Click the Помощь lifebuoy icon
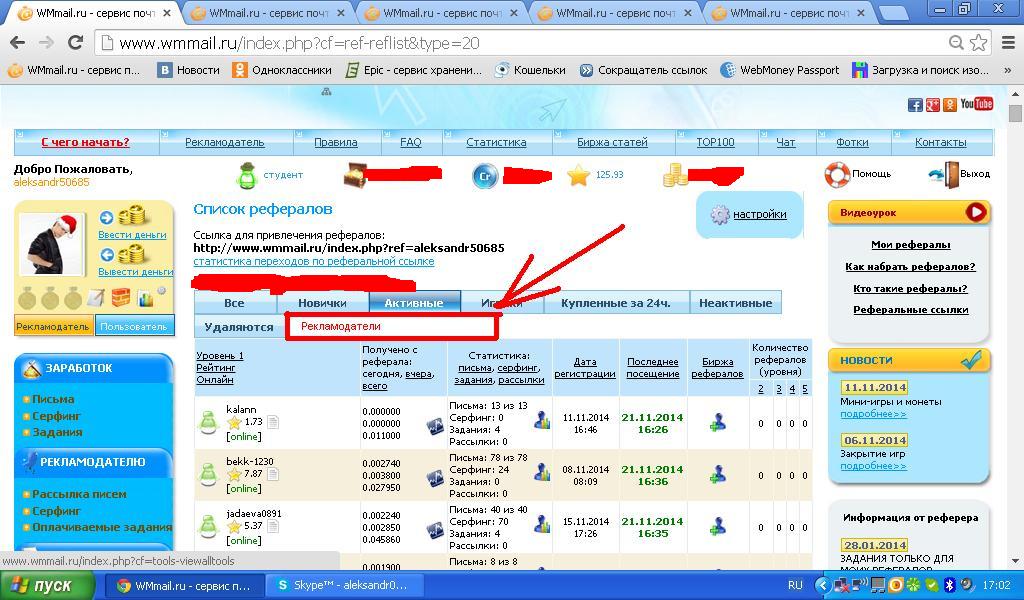Screen dimensions: 1024x600 (x=837, y=174)
